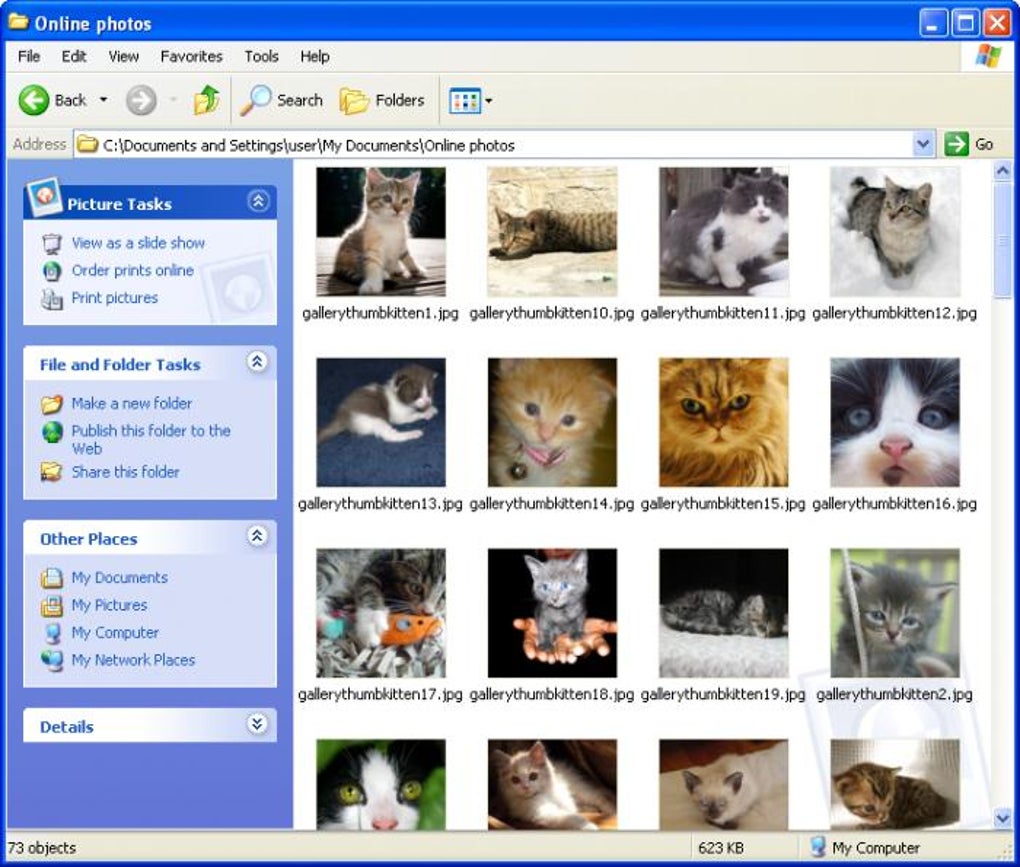This screenshot has height=867, width=1020.
Task: Expand the Details panel
Action: [258, 724]
